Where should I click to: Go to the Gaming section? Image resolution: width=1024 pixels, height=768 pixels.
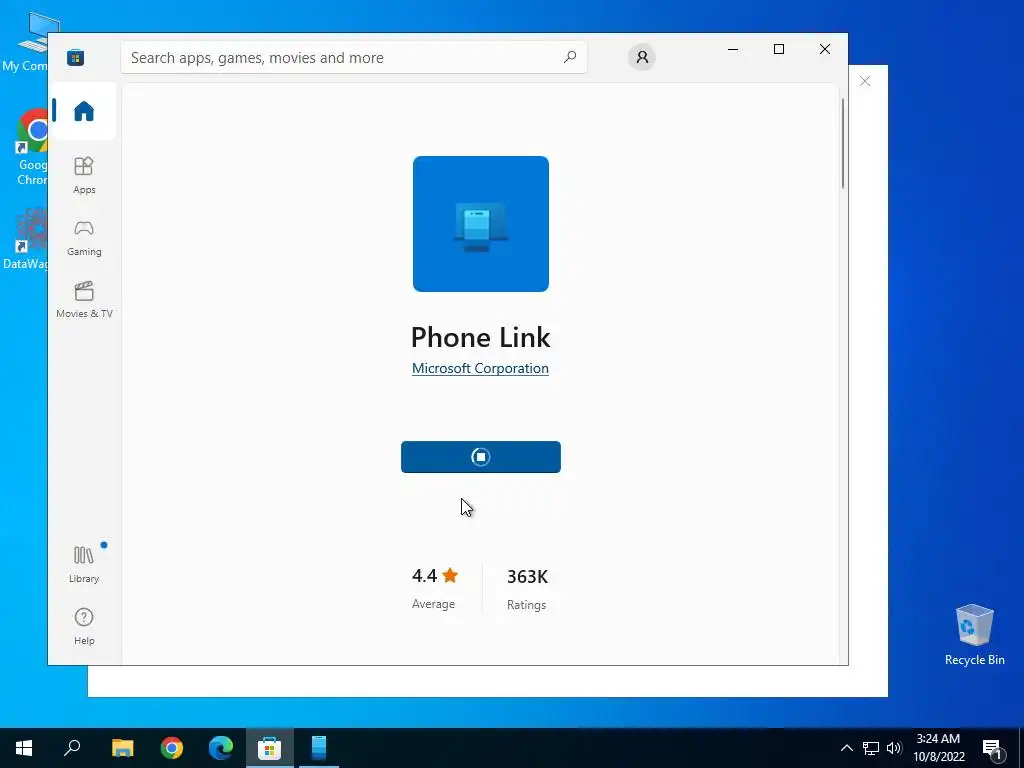[x=84, y=238]
